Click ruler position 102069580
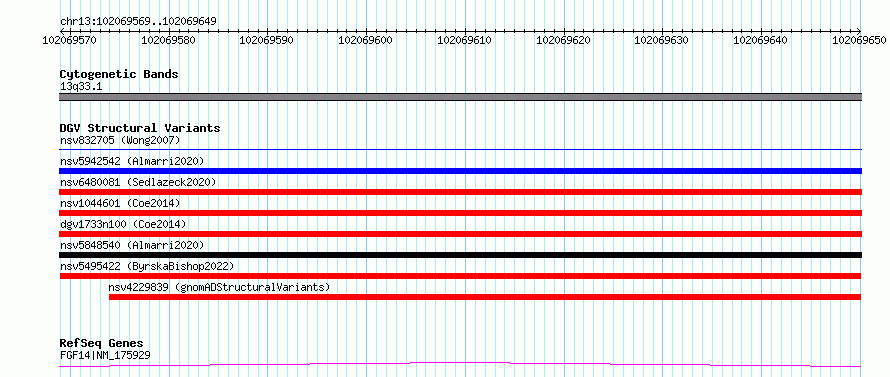 coord(169,40)
